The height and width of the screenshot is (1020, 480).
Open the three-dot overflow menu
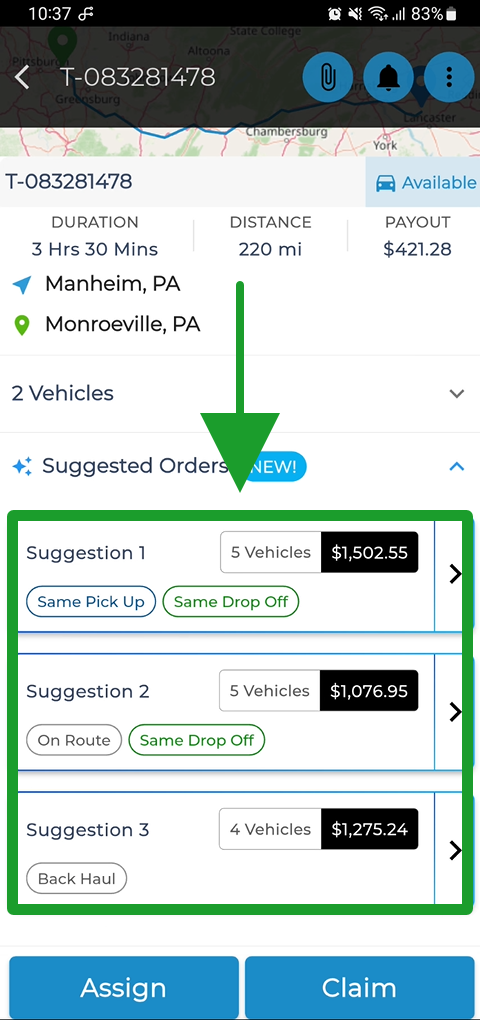449,77
